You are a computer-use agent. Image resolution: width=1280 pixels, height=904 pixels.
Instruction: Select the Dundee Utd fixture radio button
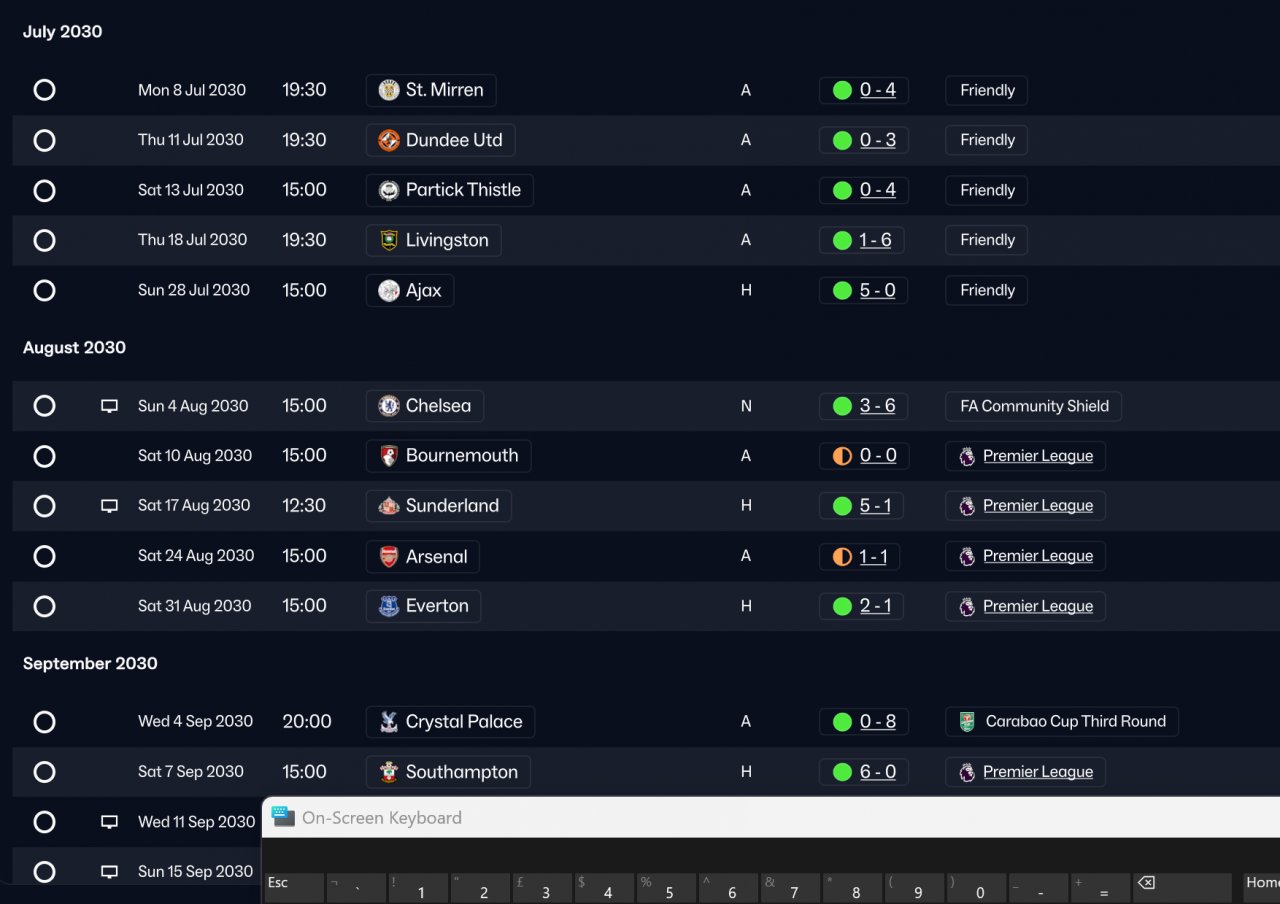44,140
